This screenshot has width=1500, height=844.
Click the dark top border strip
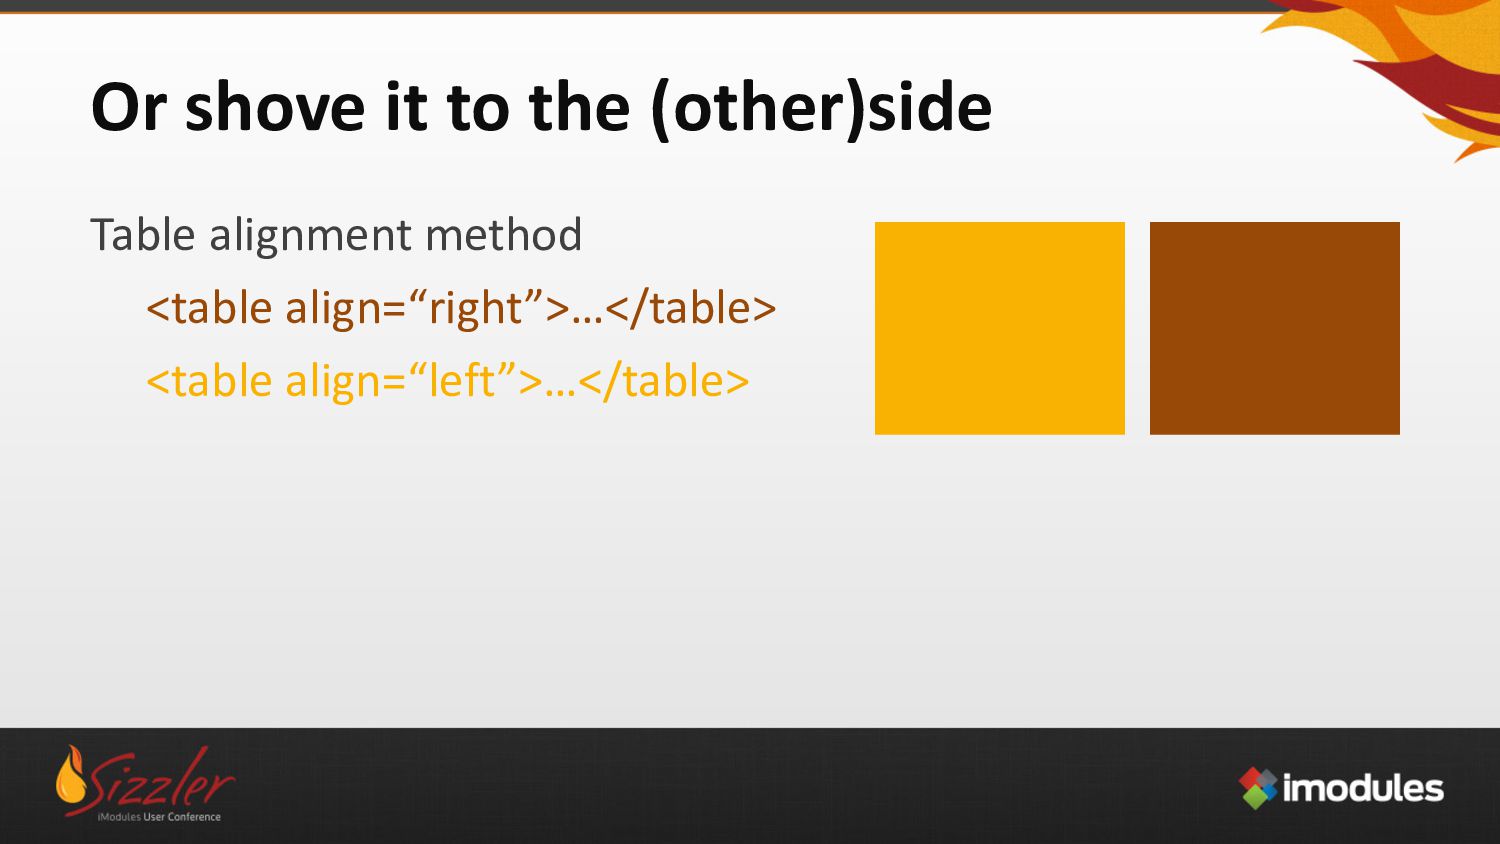pyautogui.click(x=640, y=5)
